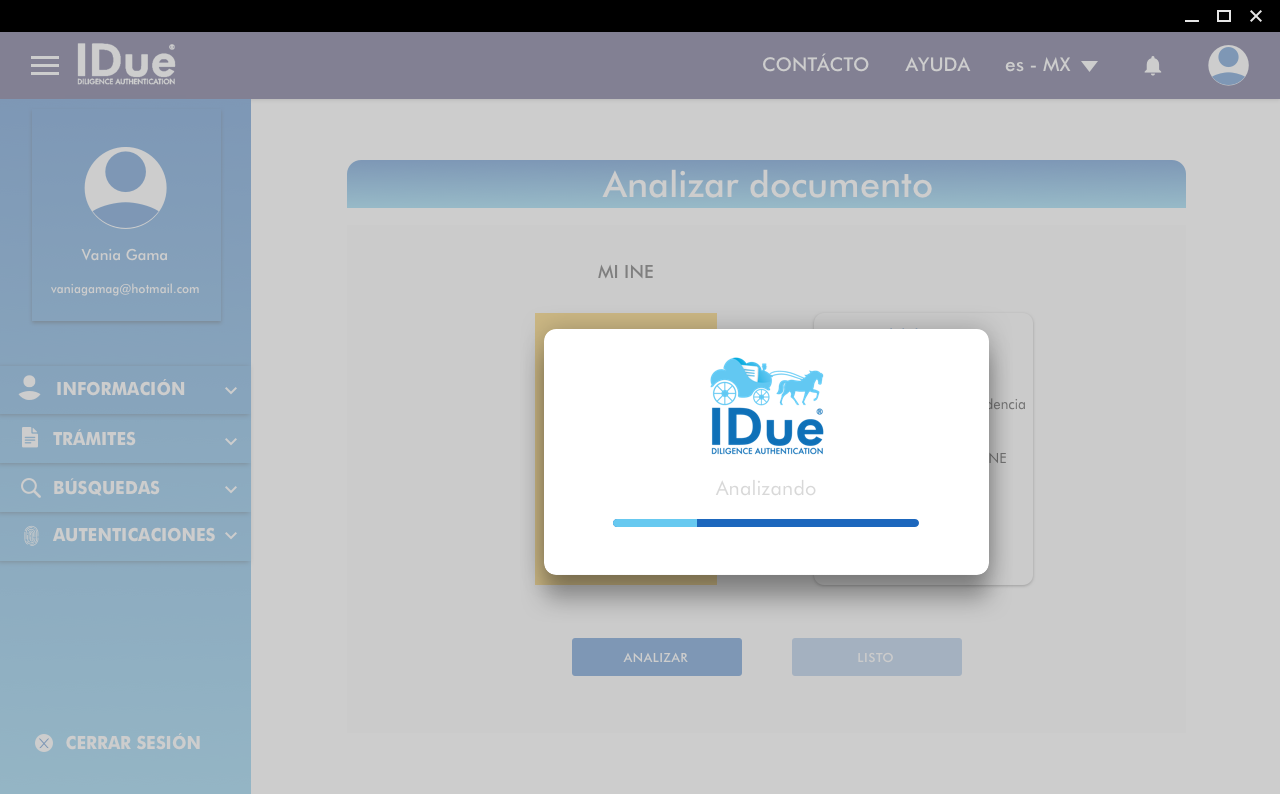Open the hamburger menu icon

[x=45, y=66]
